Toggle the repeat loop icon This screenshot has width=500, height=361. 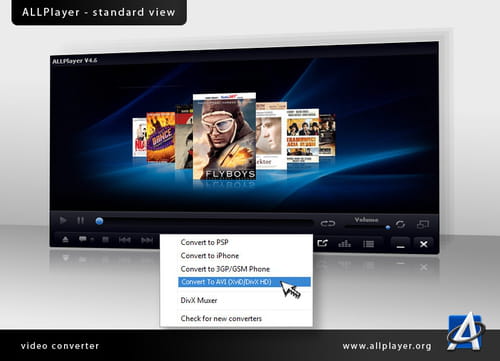click(x=328, y=223)
